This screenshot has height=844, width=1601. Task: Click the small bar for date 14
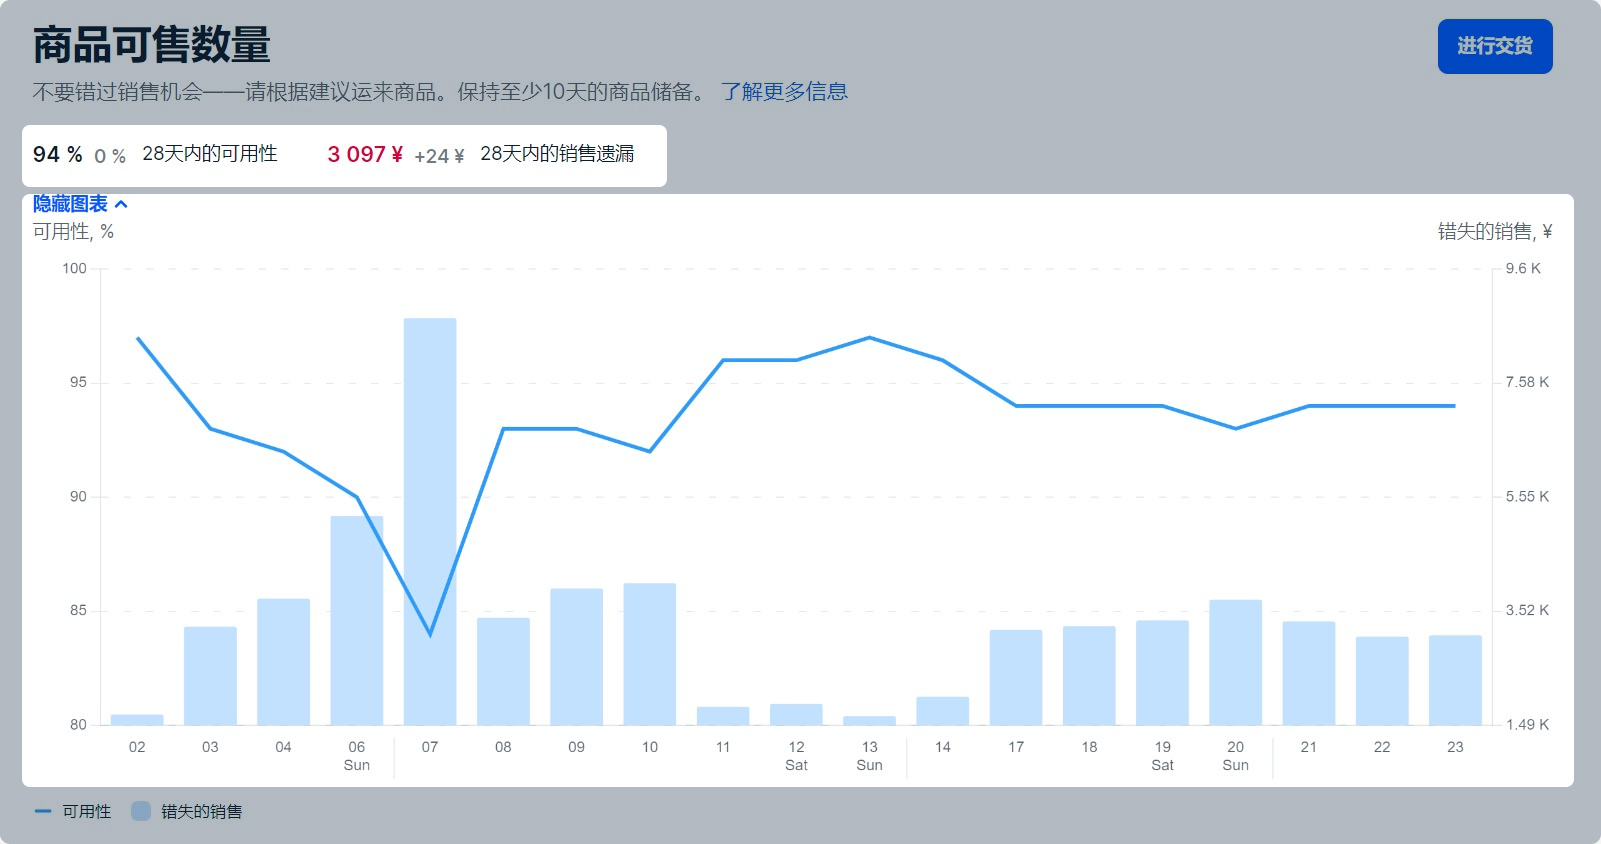tap(943, 711)
